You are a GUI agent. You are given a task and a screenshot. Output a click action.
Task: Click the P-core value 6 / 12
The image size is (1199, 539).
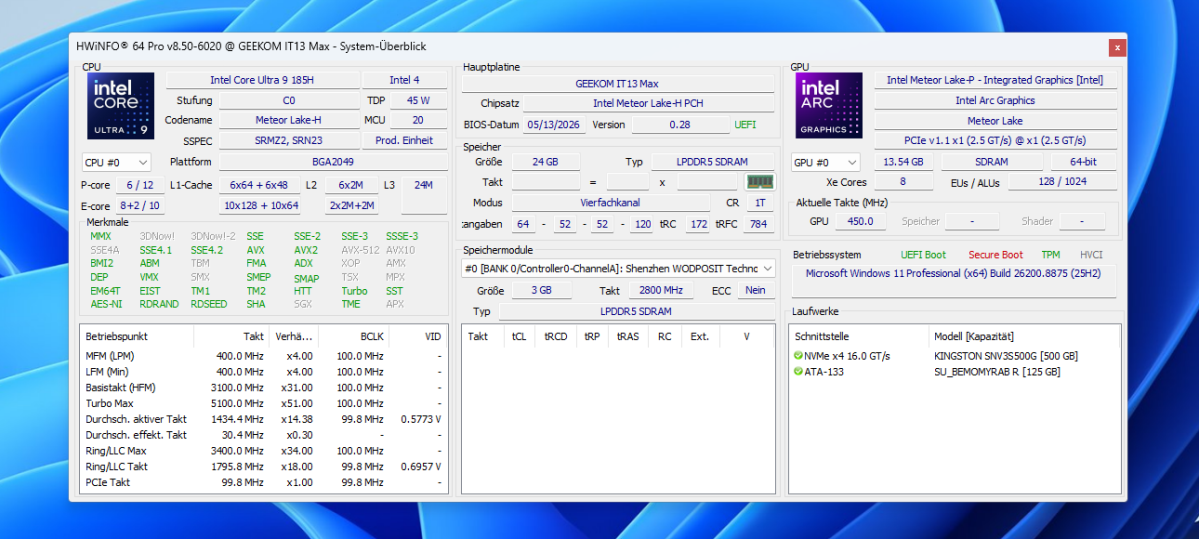coord(140,185)
